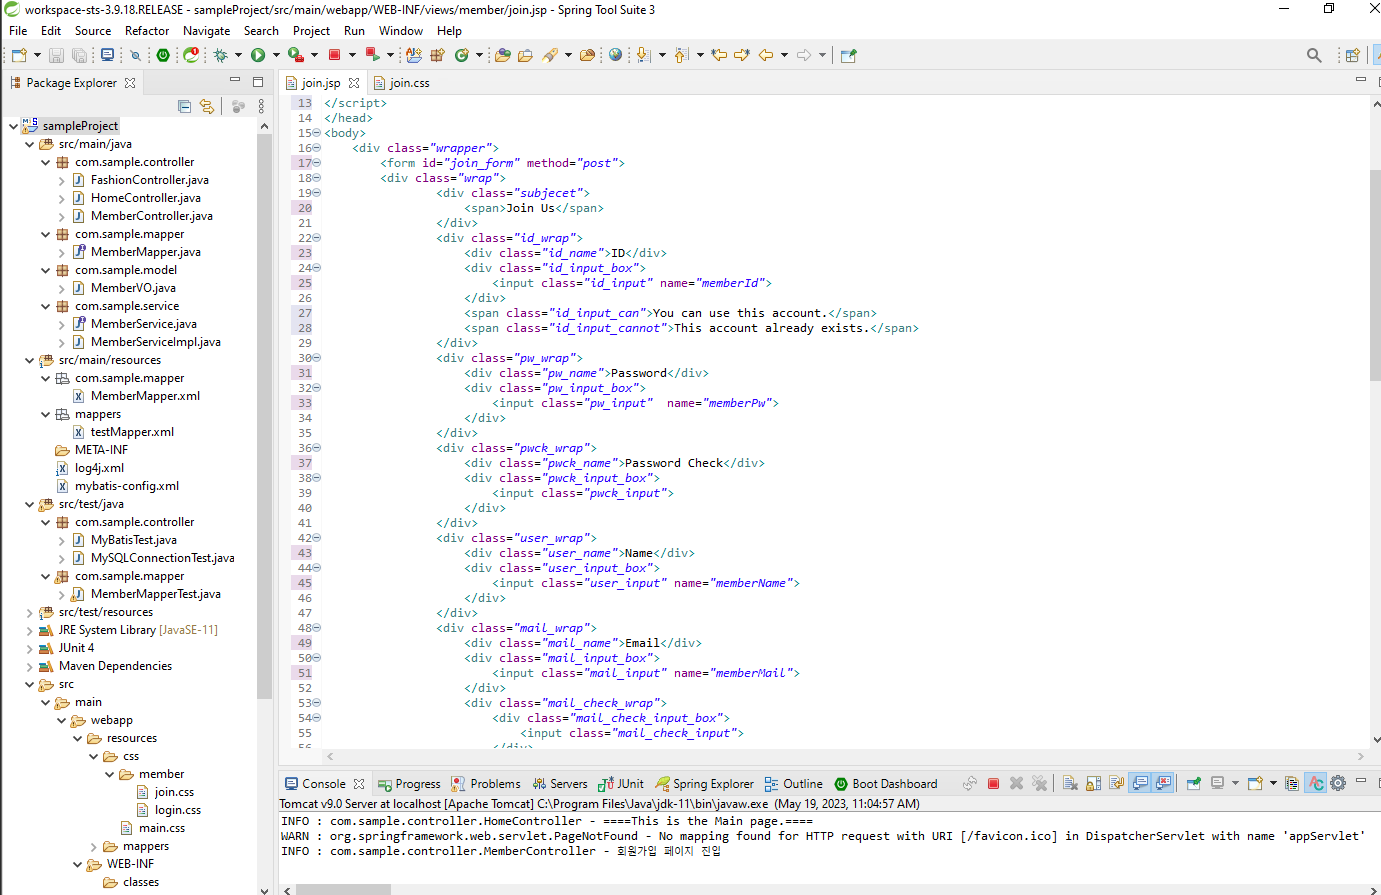The height and width of the screenshot is (895, 1381).
Task: Click the green Run button in toolbar
Action: coord(258,55)
